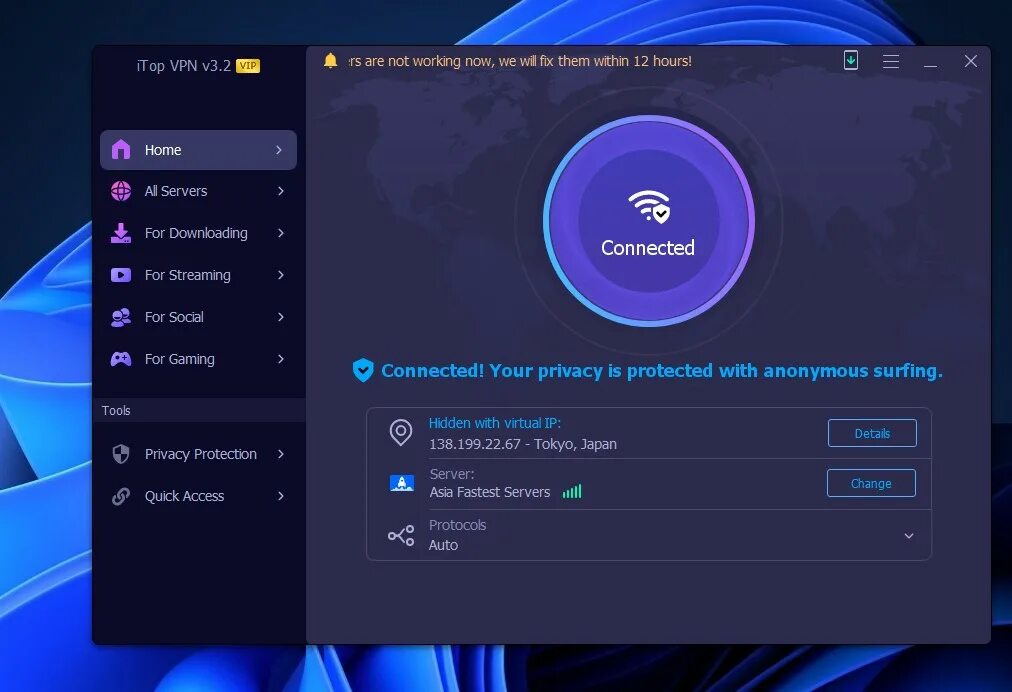Click the Wi-Fi shield icon in Connected circle
1012x692 pixels.
649,207
